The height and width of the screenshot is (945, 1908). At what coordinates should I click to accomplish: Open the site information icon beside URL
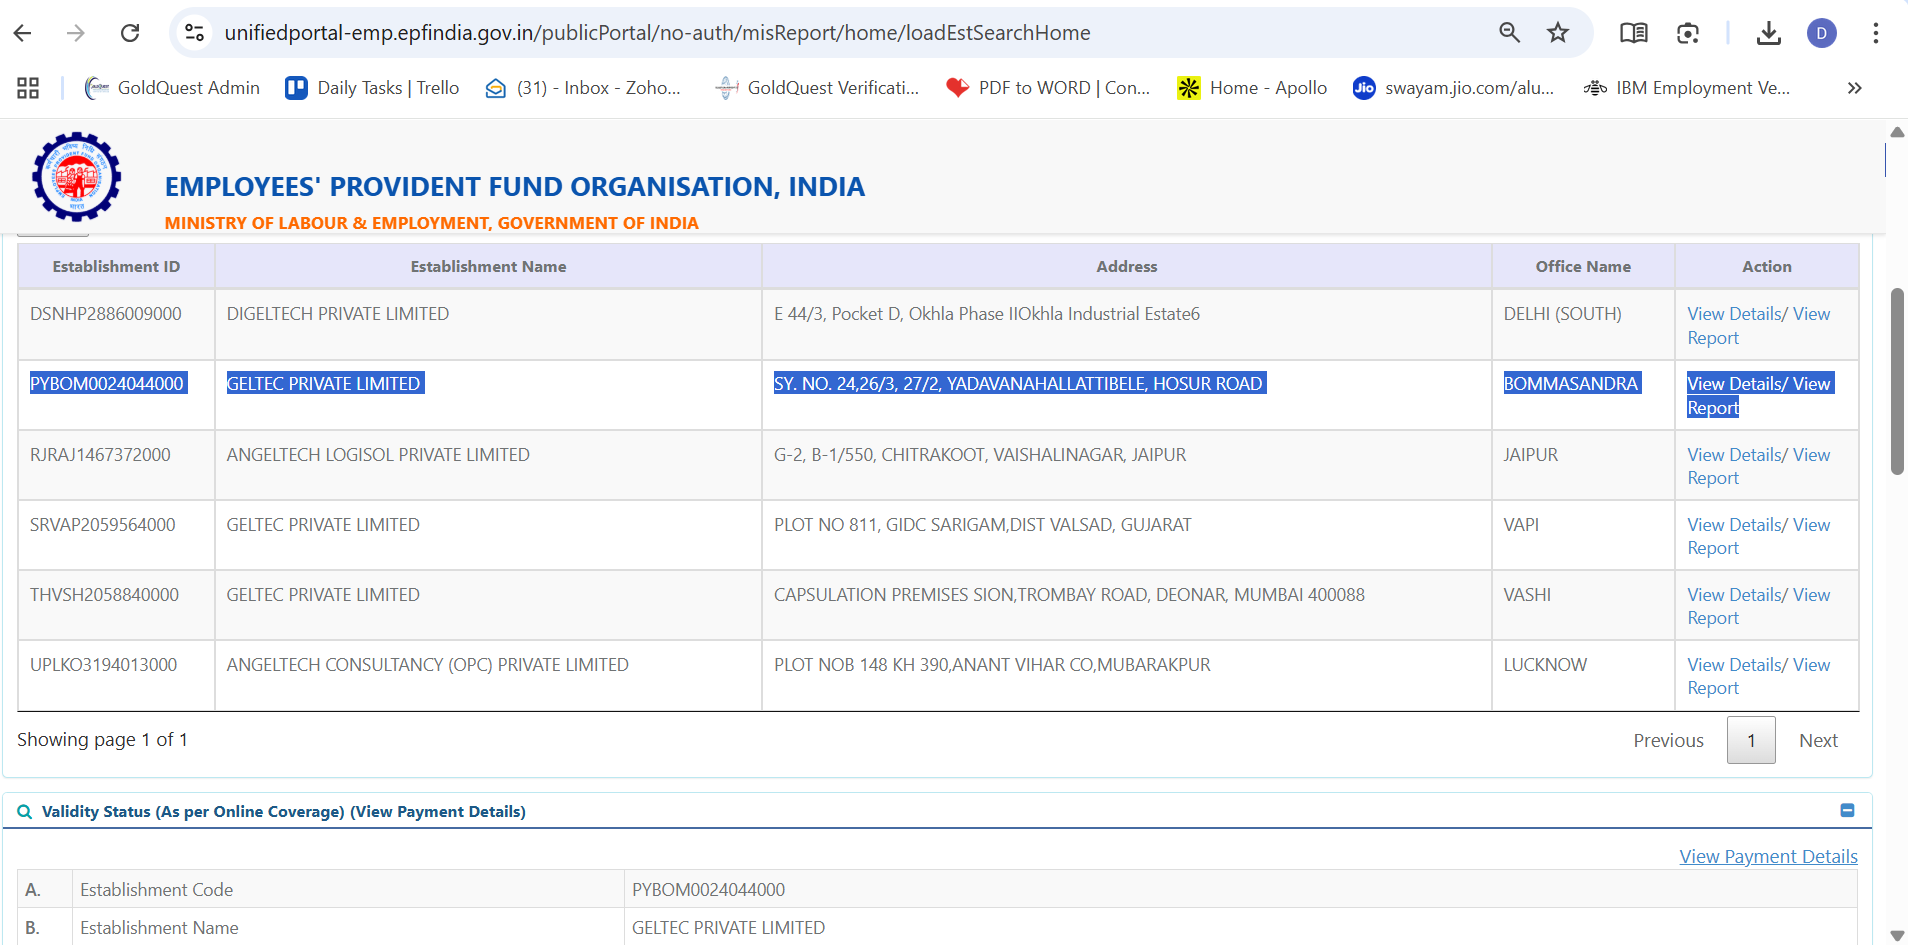coord(195,33)
